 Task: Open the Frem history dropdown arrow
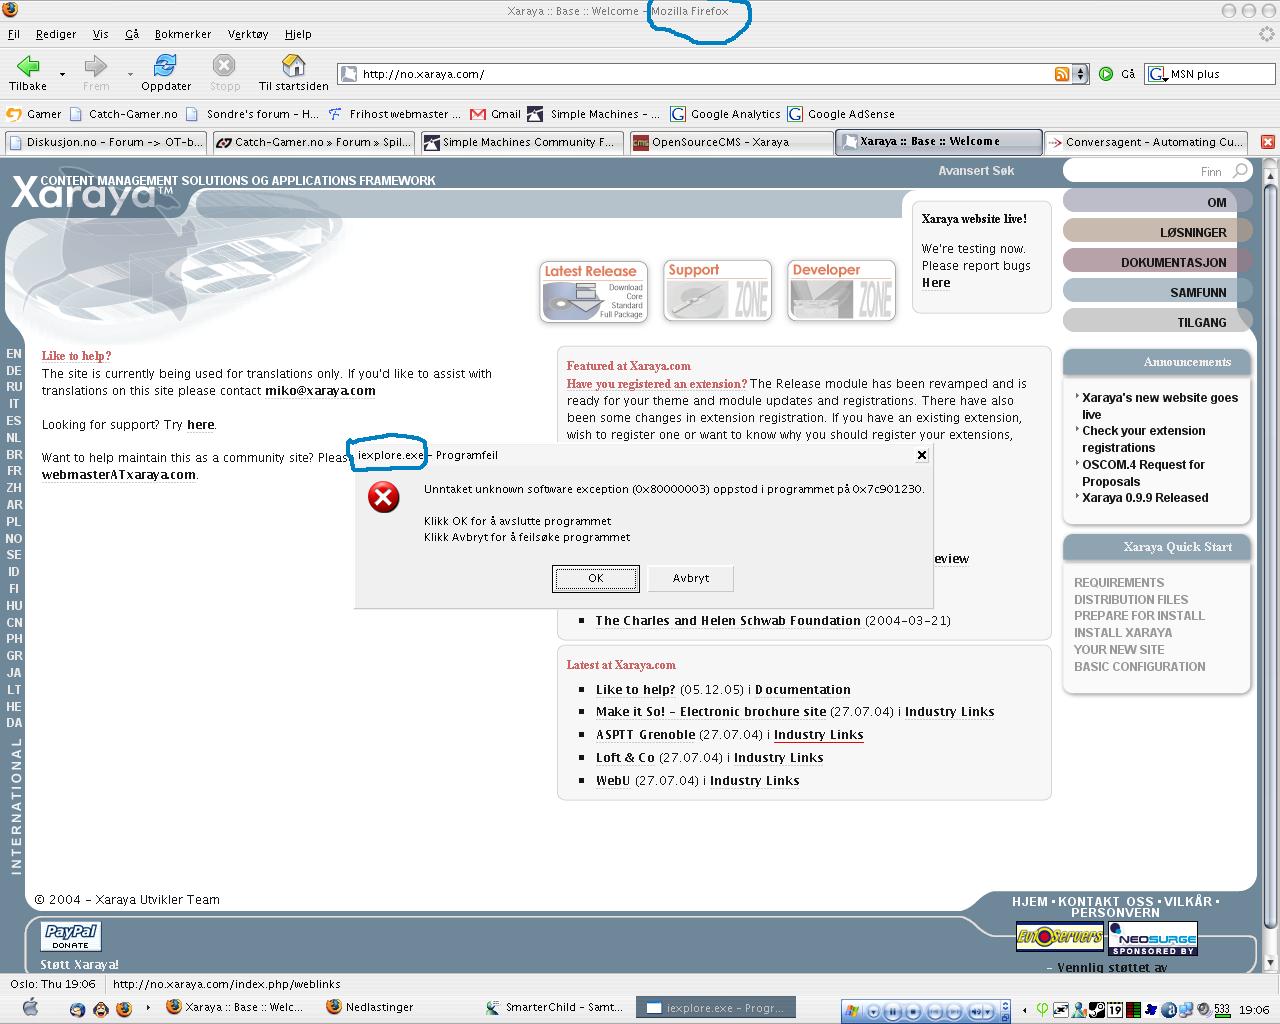click(x=130, y=74)
